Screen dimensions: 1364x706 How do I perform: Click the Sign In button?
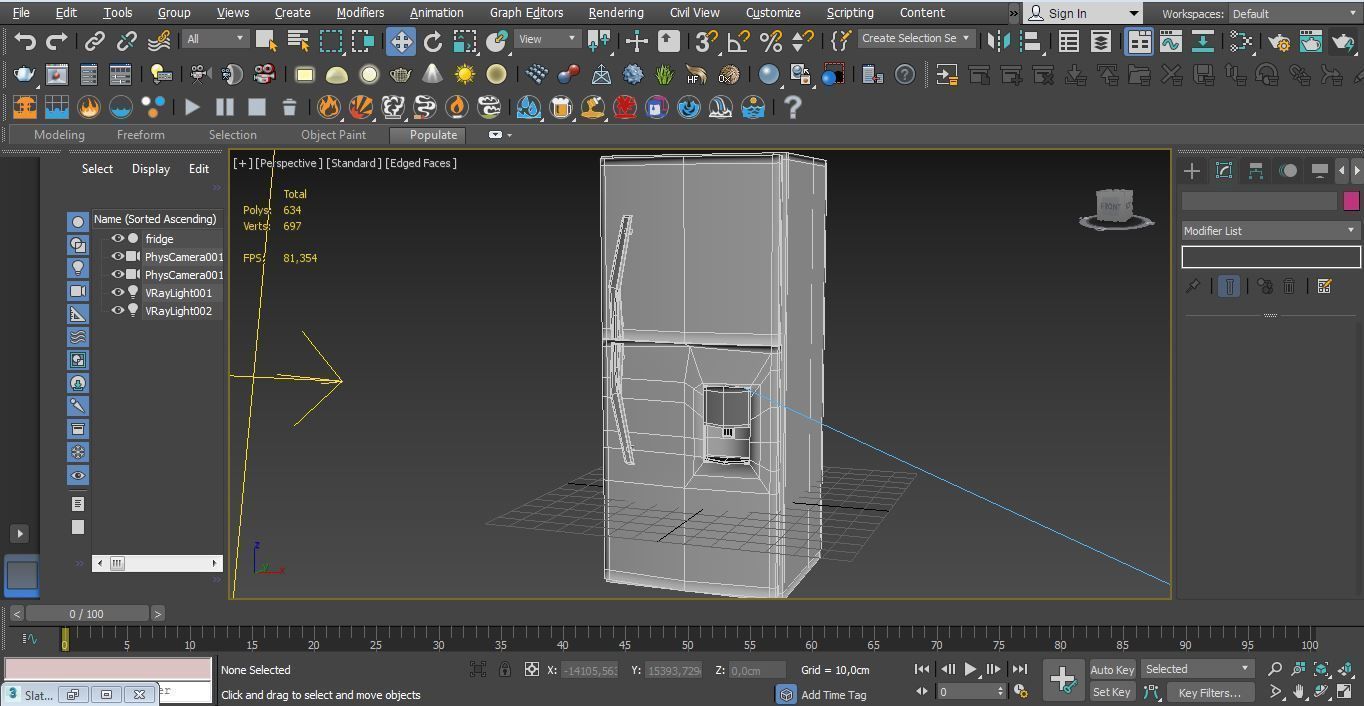(x=1067, y=14)
